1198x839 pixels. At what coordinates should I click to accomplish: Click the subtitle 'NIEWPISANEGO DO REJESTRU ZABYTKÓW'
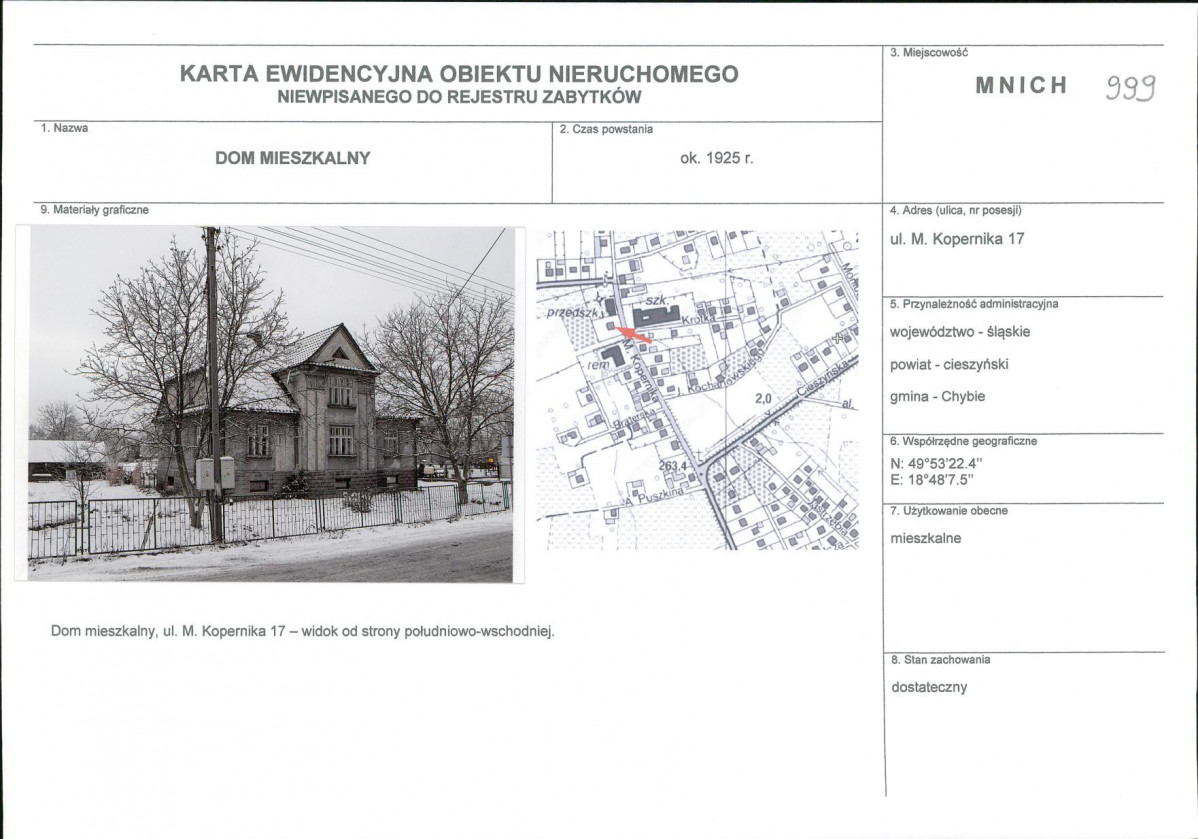(x=459, y=97)
